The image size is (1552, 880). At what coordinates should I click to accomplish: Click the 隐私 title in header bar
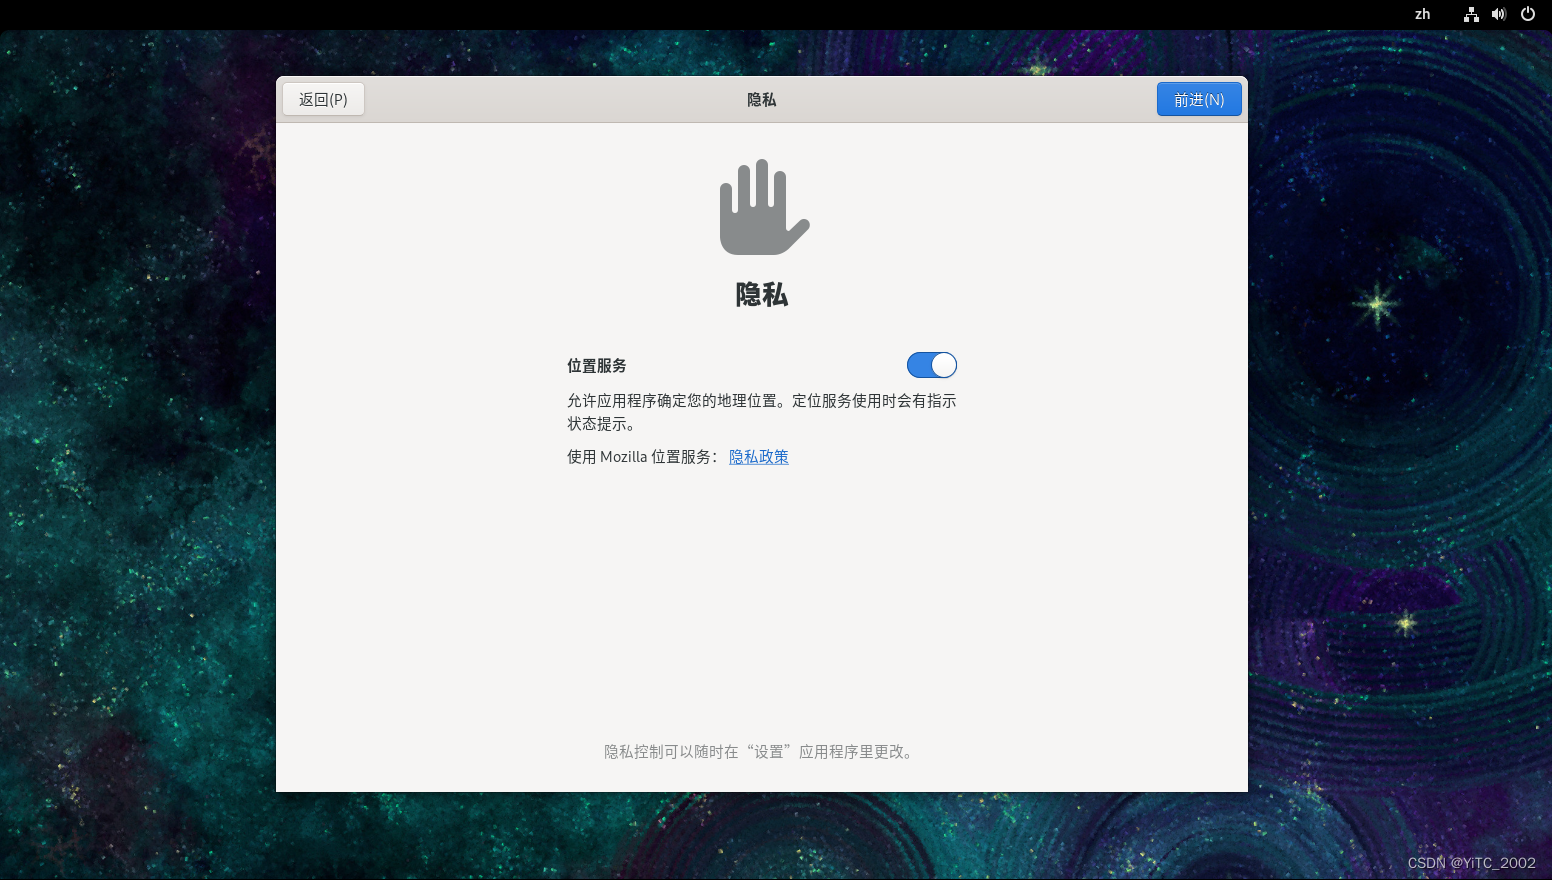762,99
